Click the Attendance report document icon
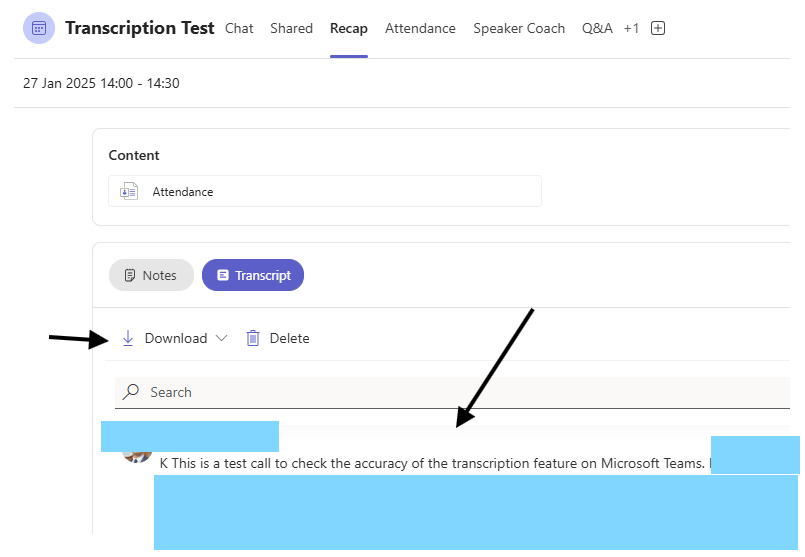The height and width of the screenshot is (557, 805). [129, 191]
